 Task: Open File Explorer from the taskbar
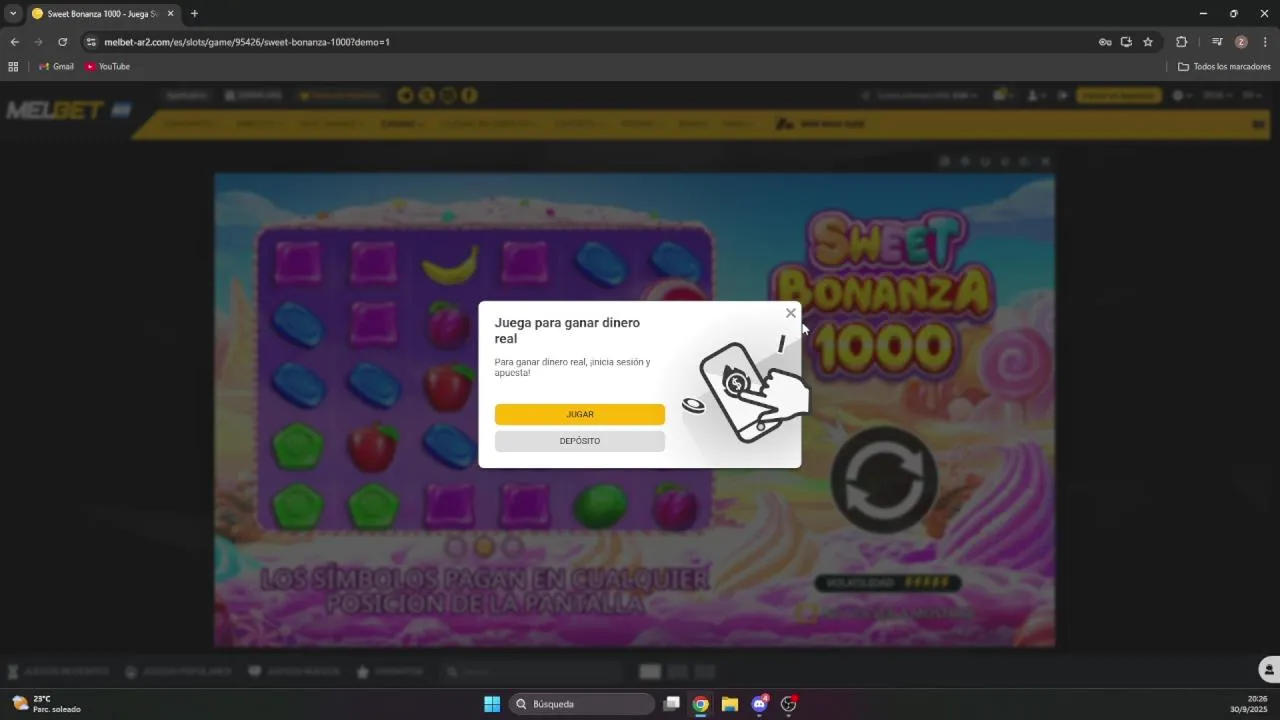[x=730, y=704]
